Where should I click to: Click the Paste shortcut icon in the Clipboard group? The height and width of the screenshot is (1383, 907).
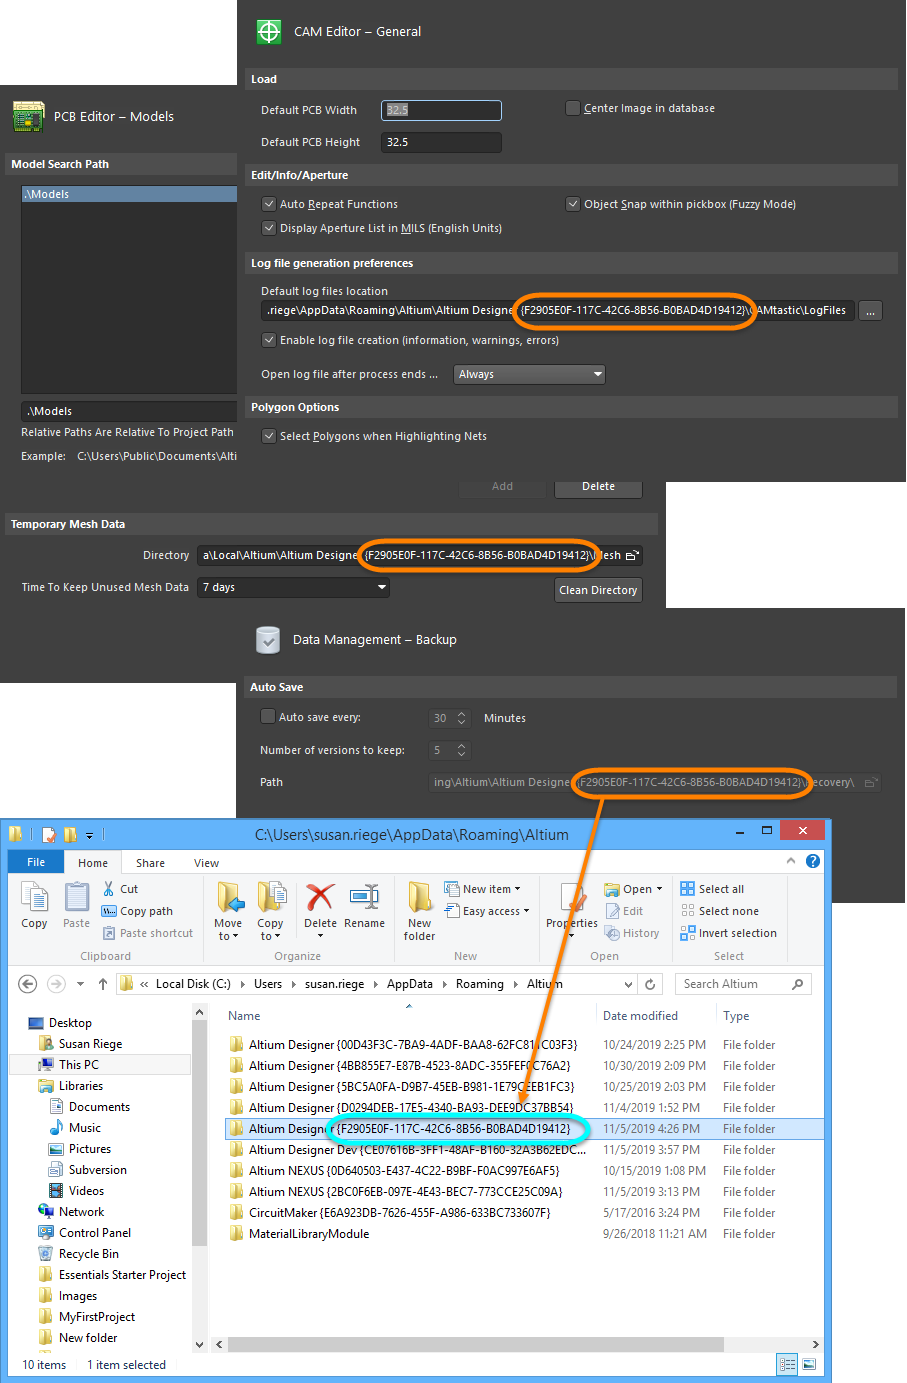(x=107, y=933)
